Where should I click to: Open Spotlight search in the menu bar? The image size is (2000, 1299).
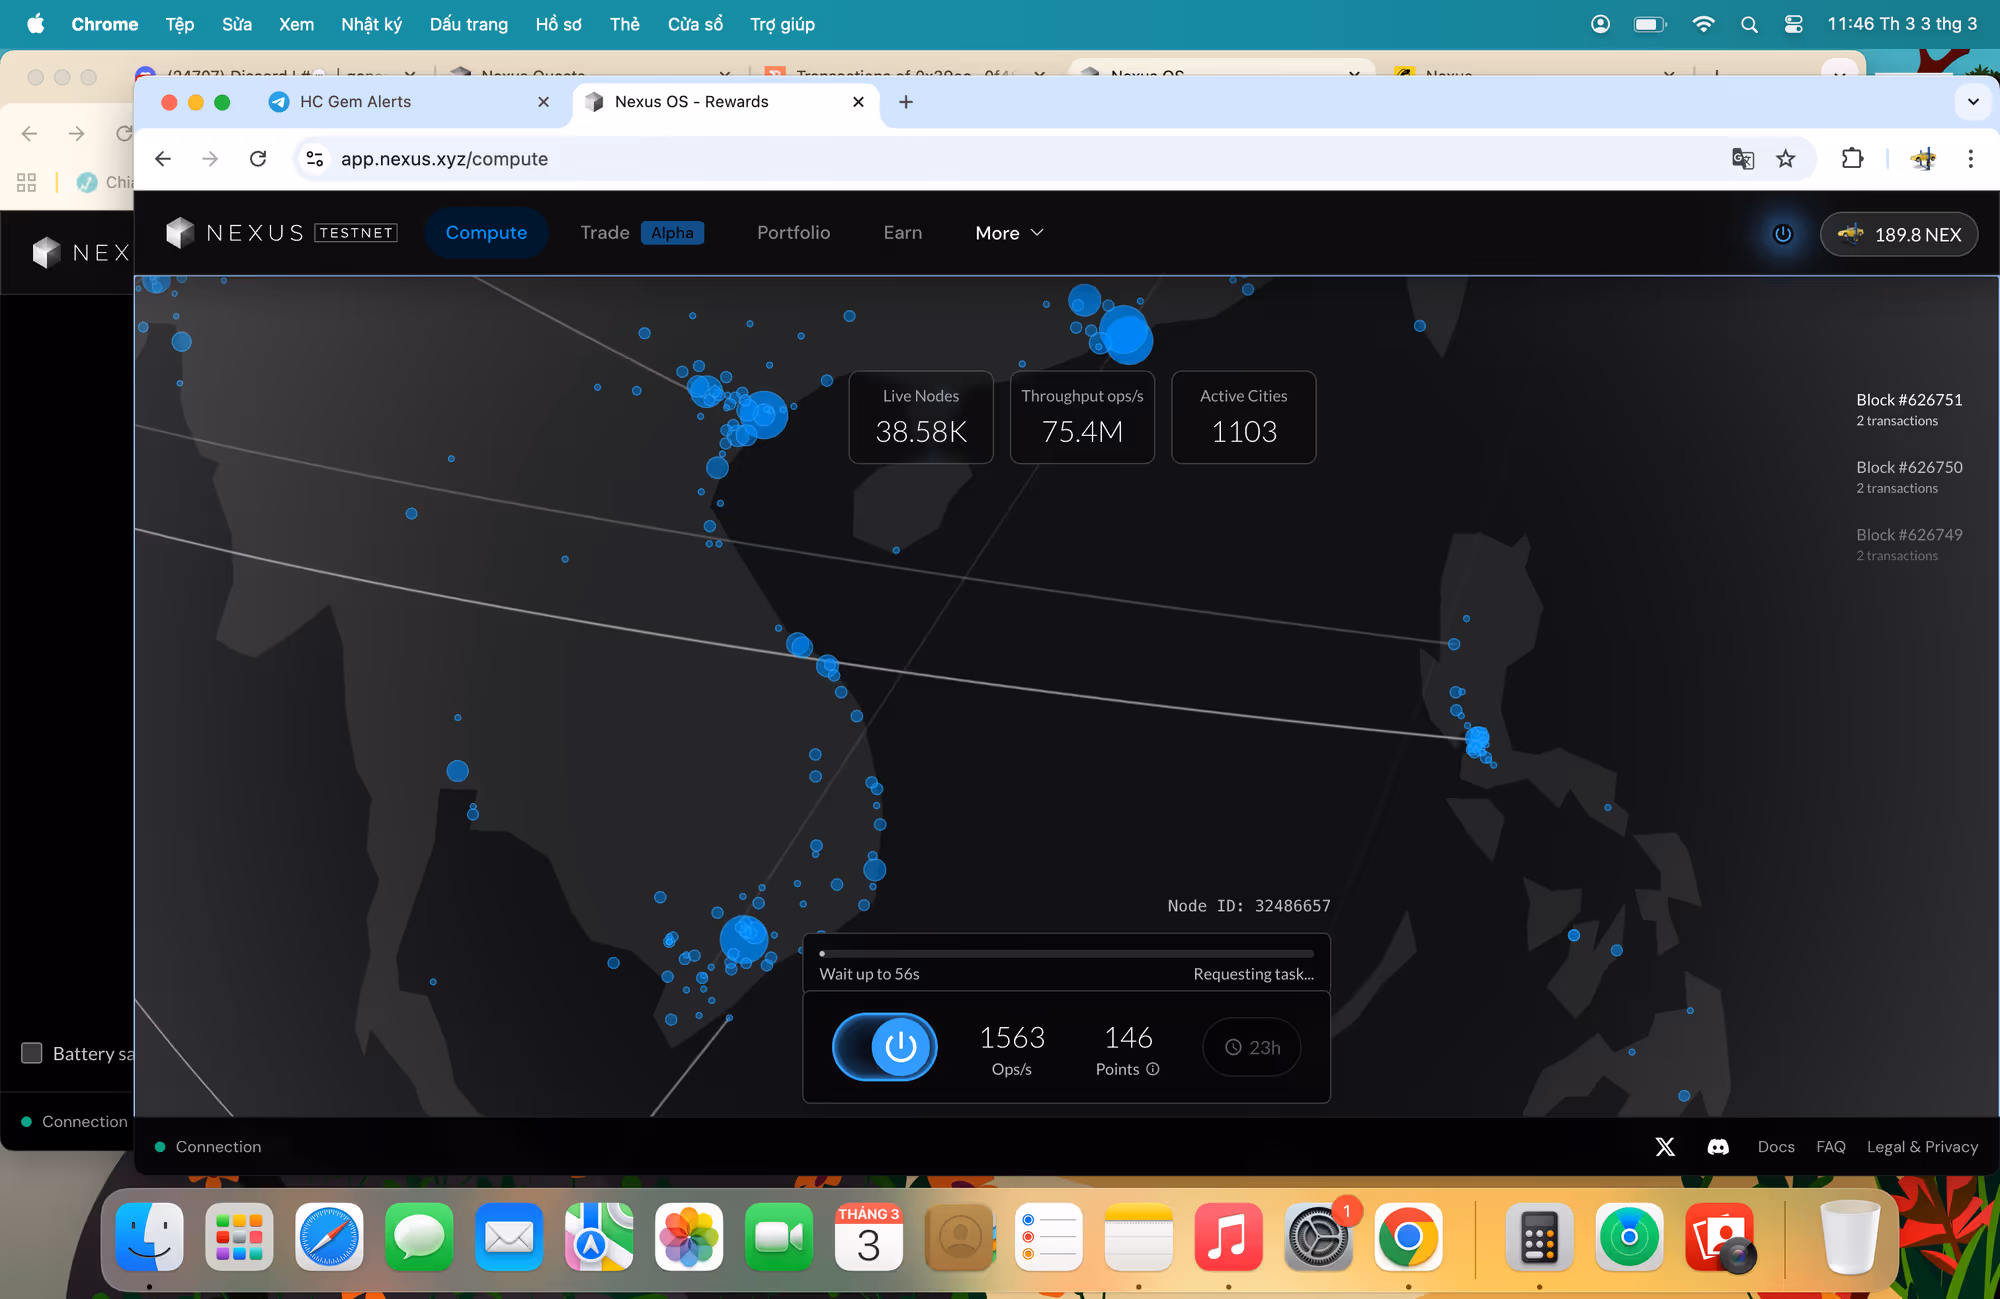[1749, 24]
